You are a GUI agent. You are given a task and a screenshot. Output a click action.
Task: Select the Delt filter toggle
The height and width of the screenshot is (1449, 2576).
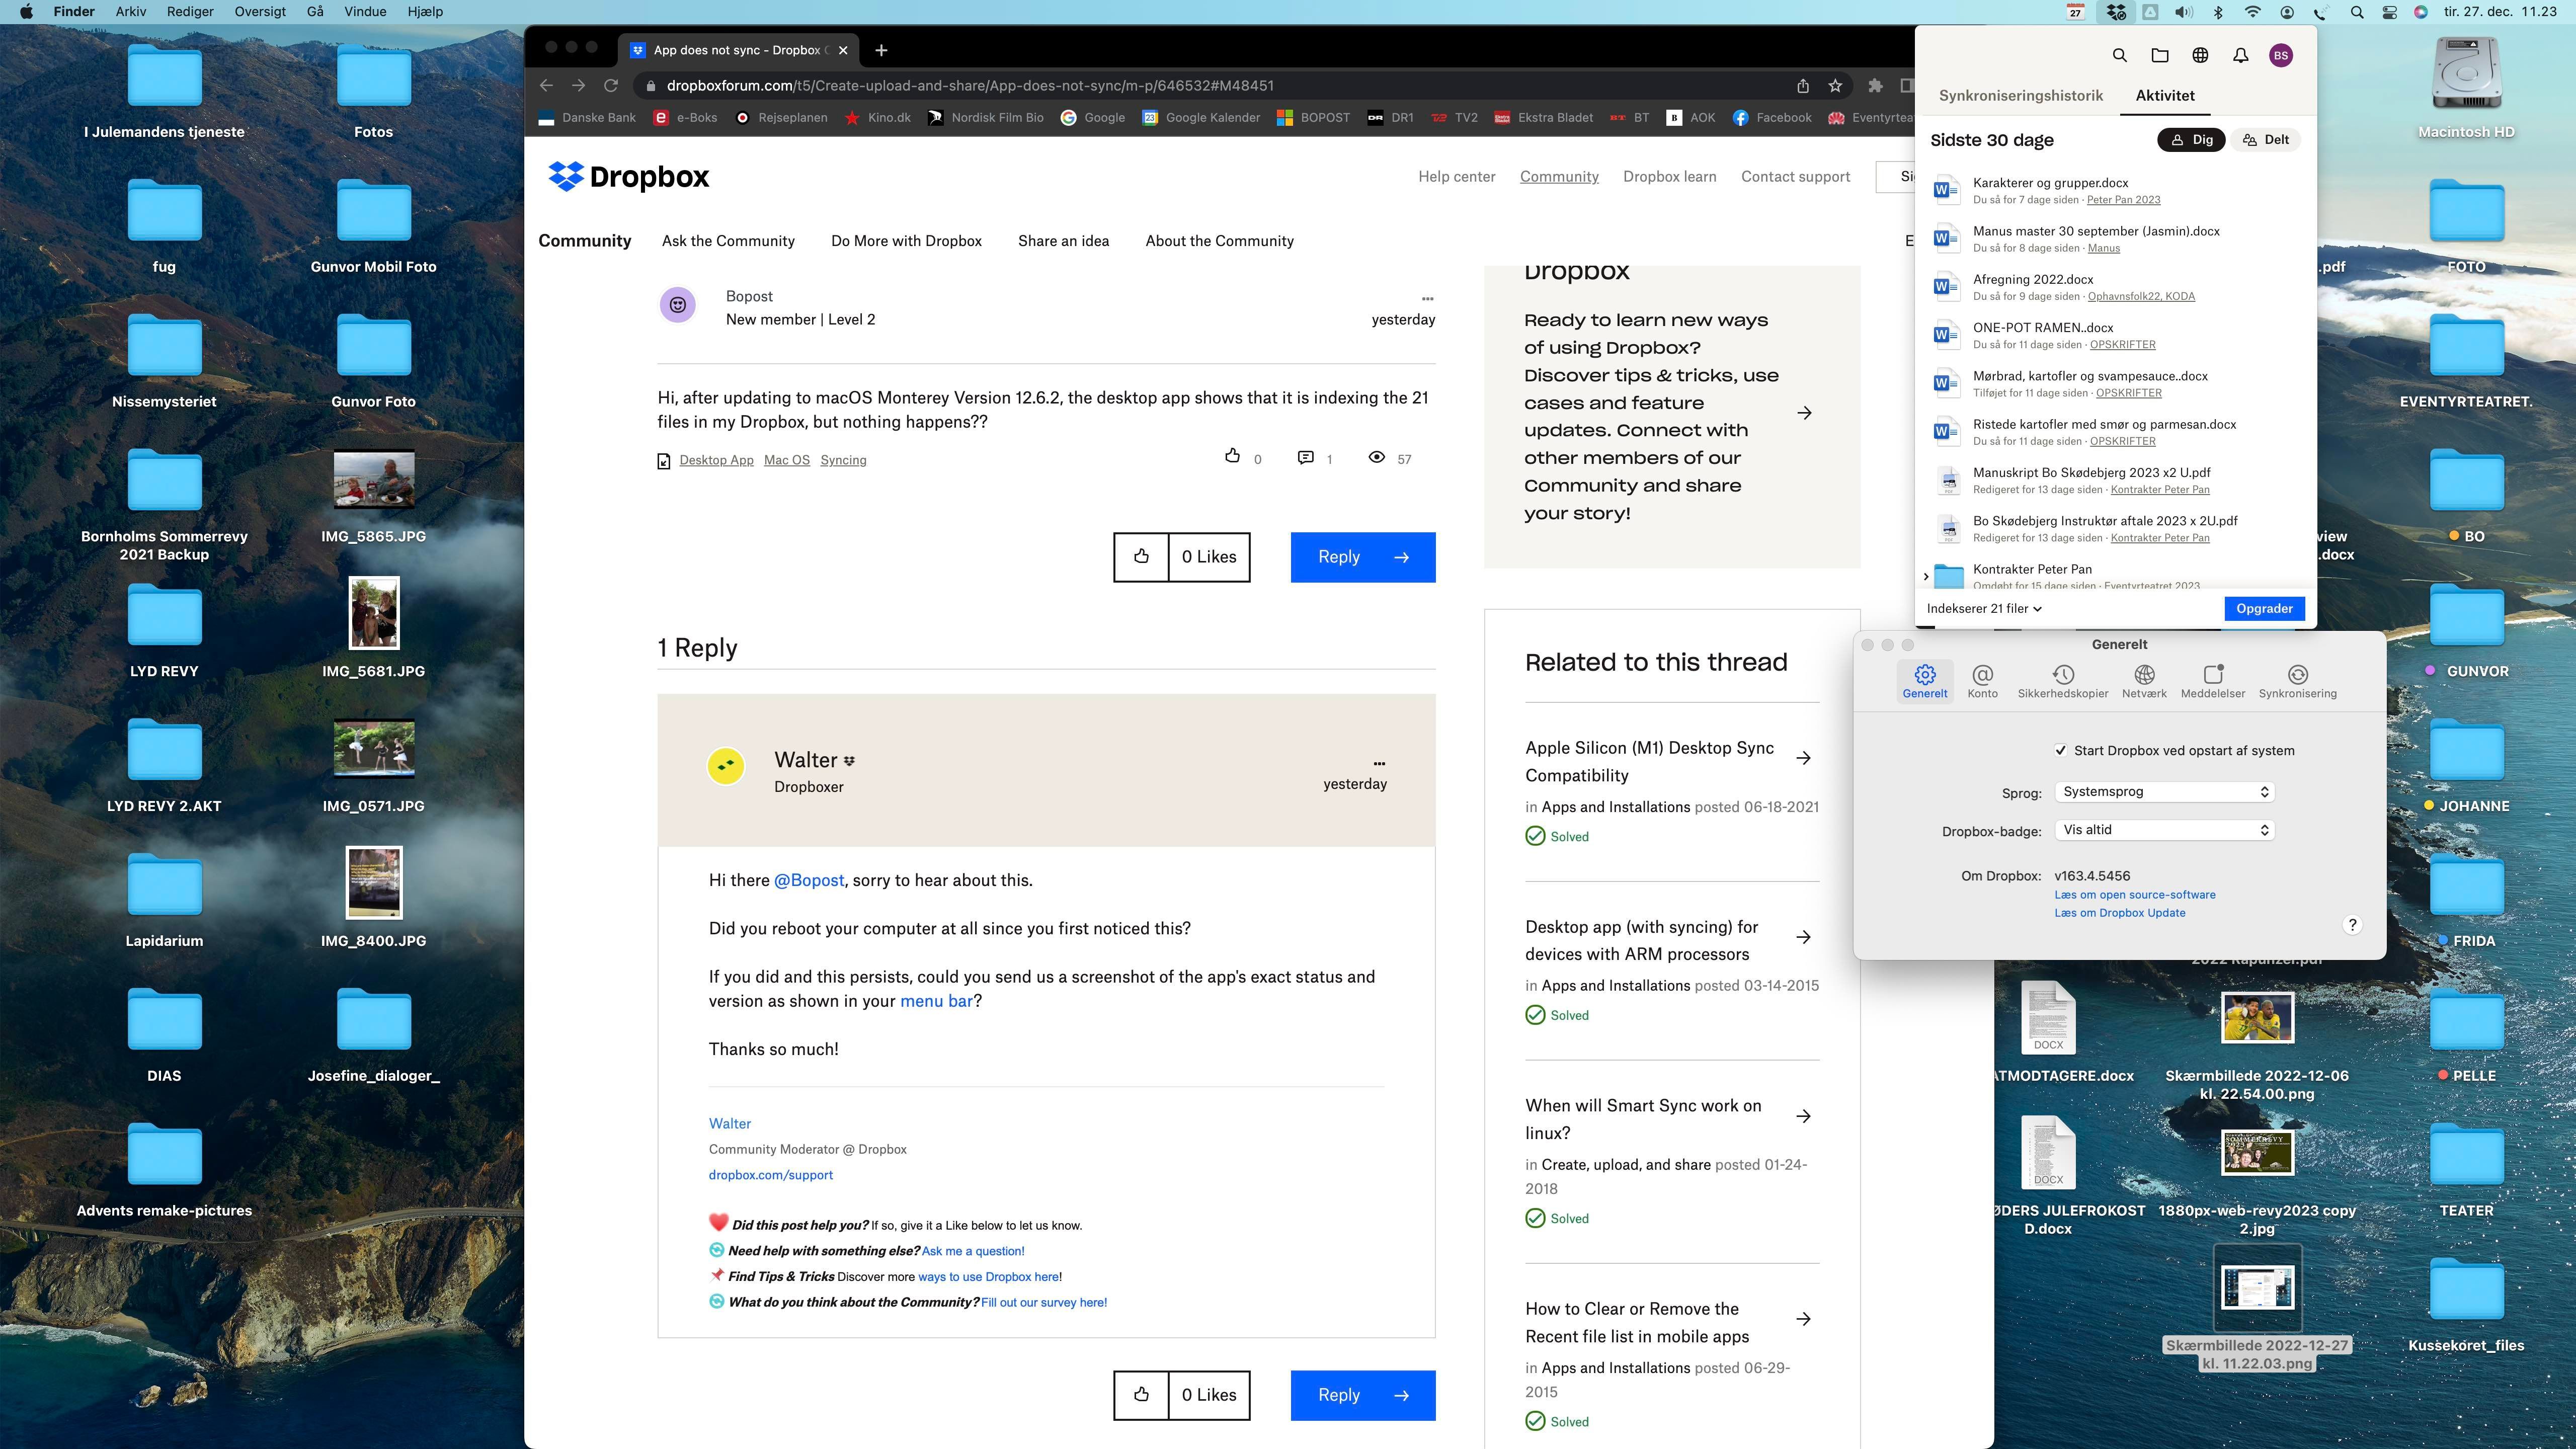point(2266,140)
